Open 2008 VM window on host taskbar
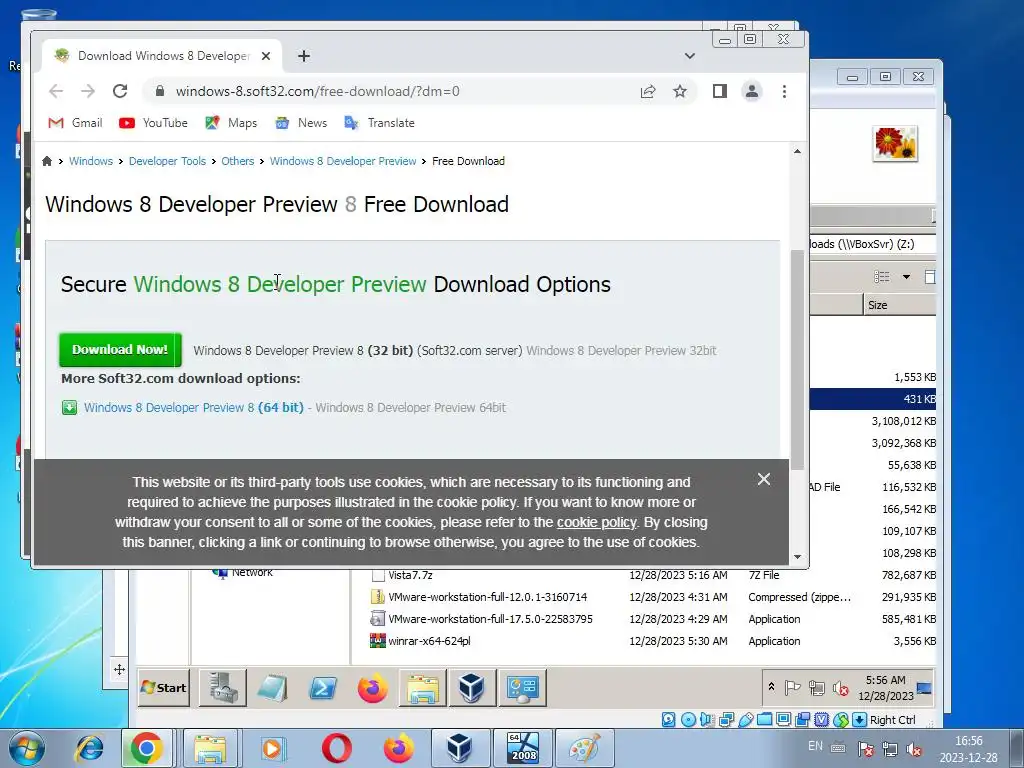Screen dimensions: 1024x768 tap(523, 748)
